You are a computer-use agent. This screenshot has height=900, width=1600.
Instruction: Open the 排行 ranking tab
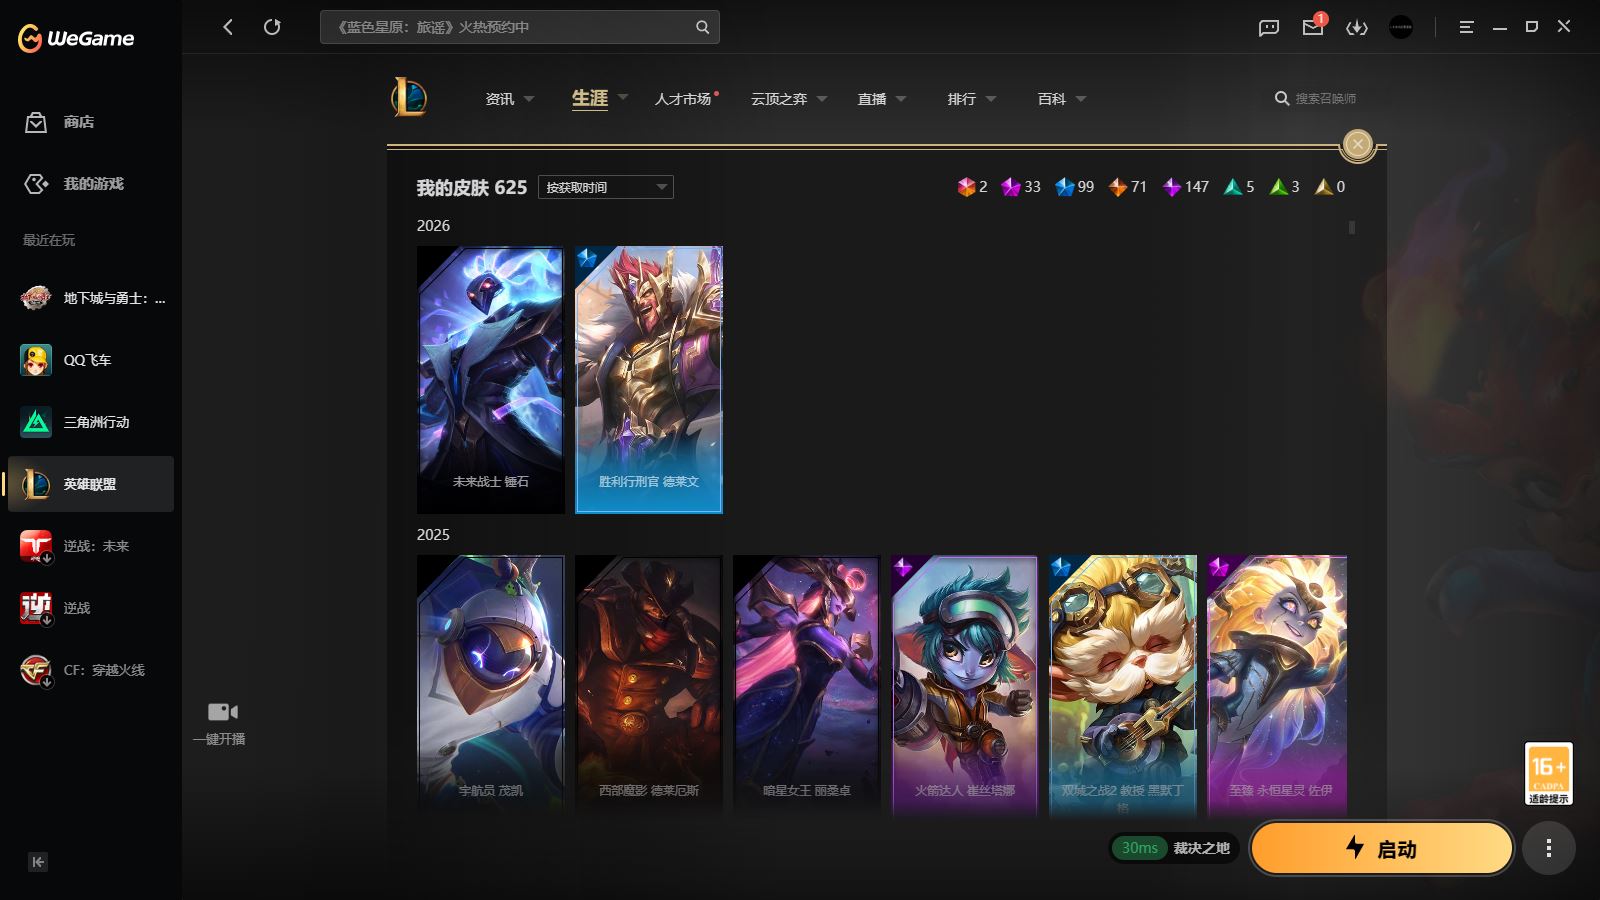[962, 99]
